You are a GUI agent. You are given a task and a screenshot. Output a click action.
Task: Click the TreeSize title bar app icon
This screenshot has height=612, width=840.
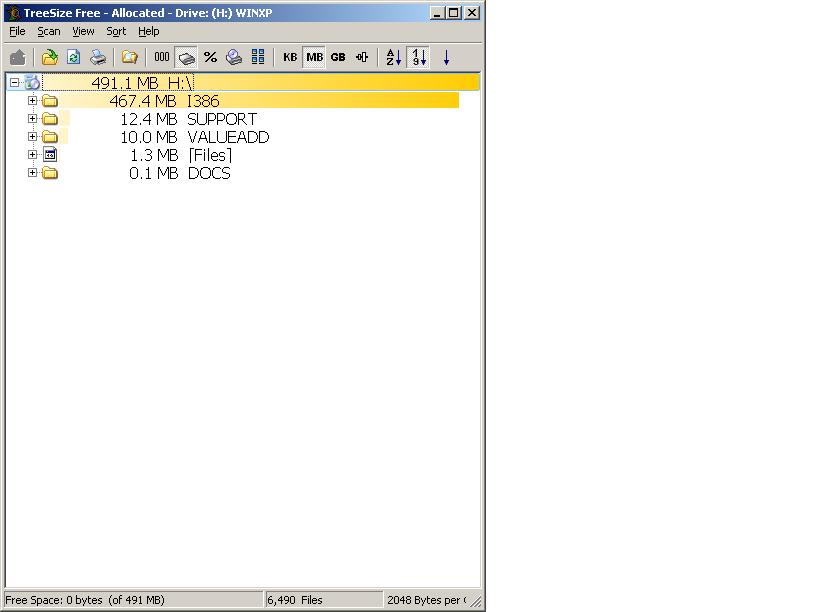(x=13, y=13)
